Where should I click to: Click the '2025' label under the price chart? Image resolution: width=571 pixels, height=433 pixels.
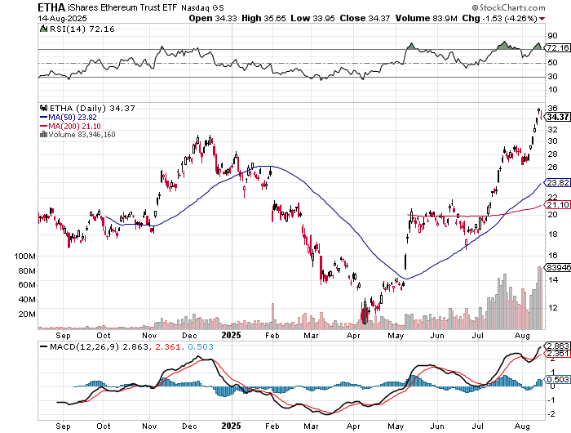tap(232, 335)
